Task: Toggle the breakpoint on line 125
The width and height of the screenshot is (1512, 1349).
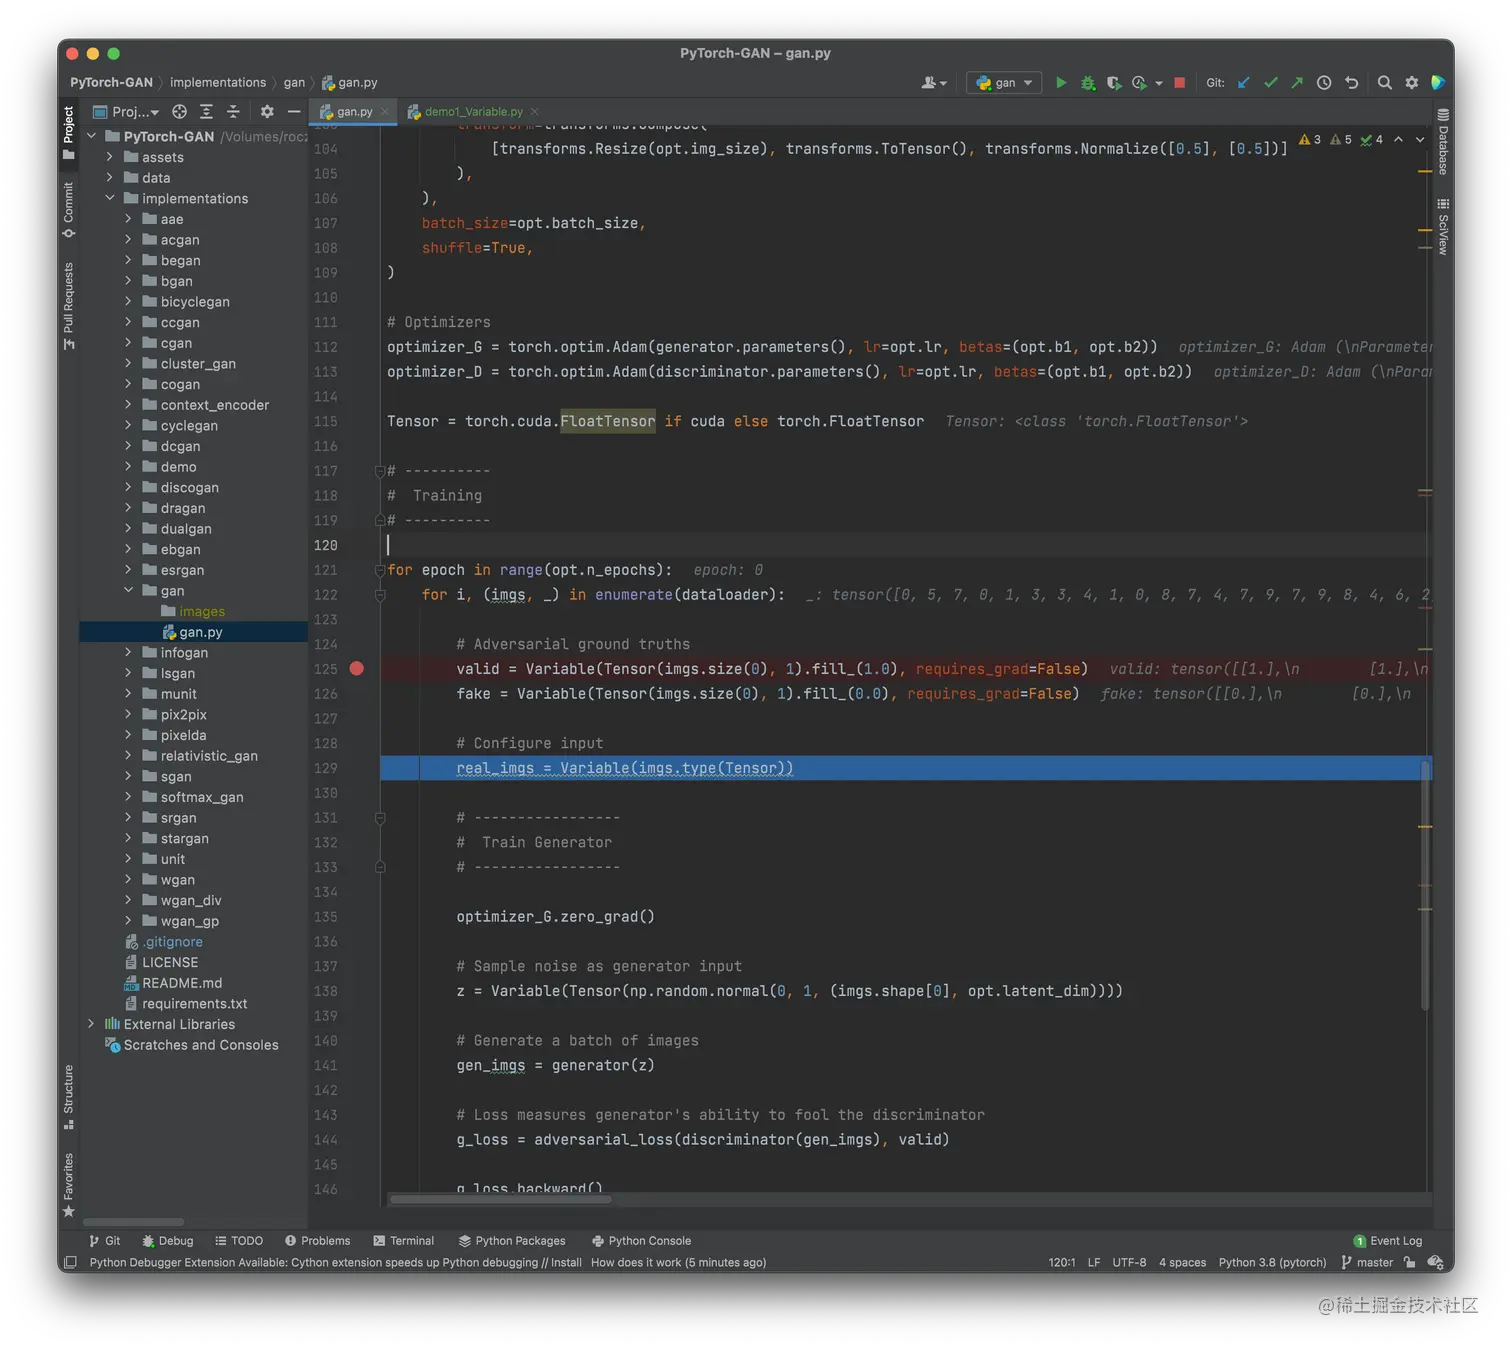Action: point(357,669)
